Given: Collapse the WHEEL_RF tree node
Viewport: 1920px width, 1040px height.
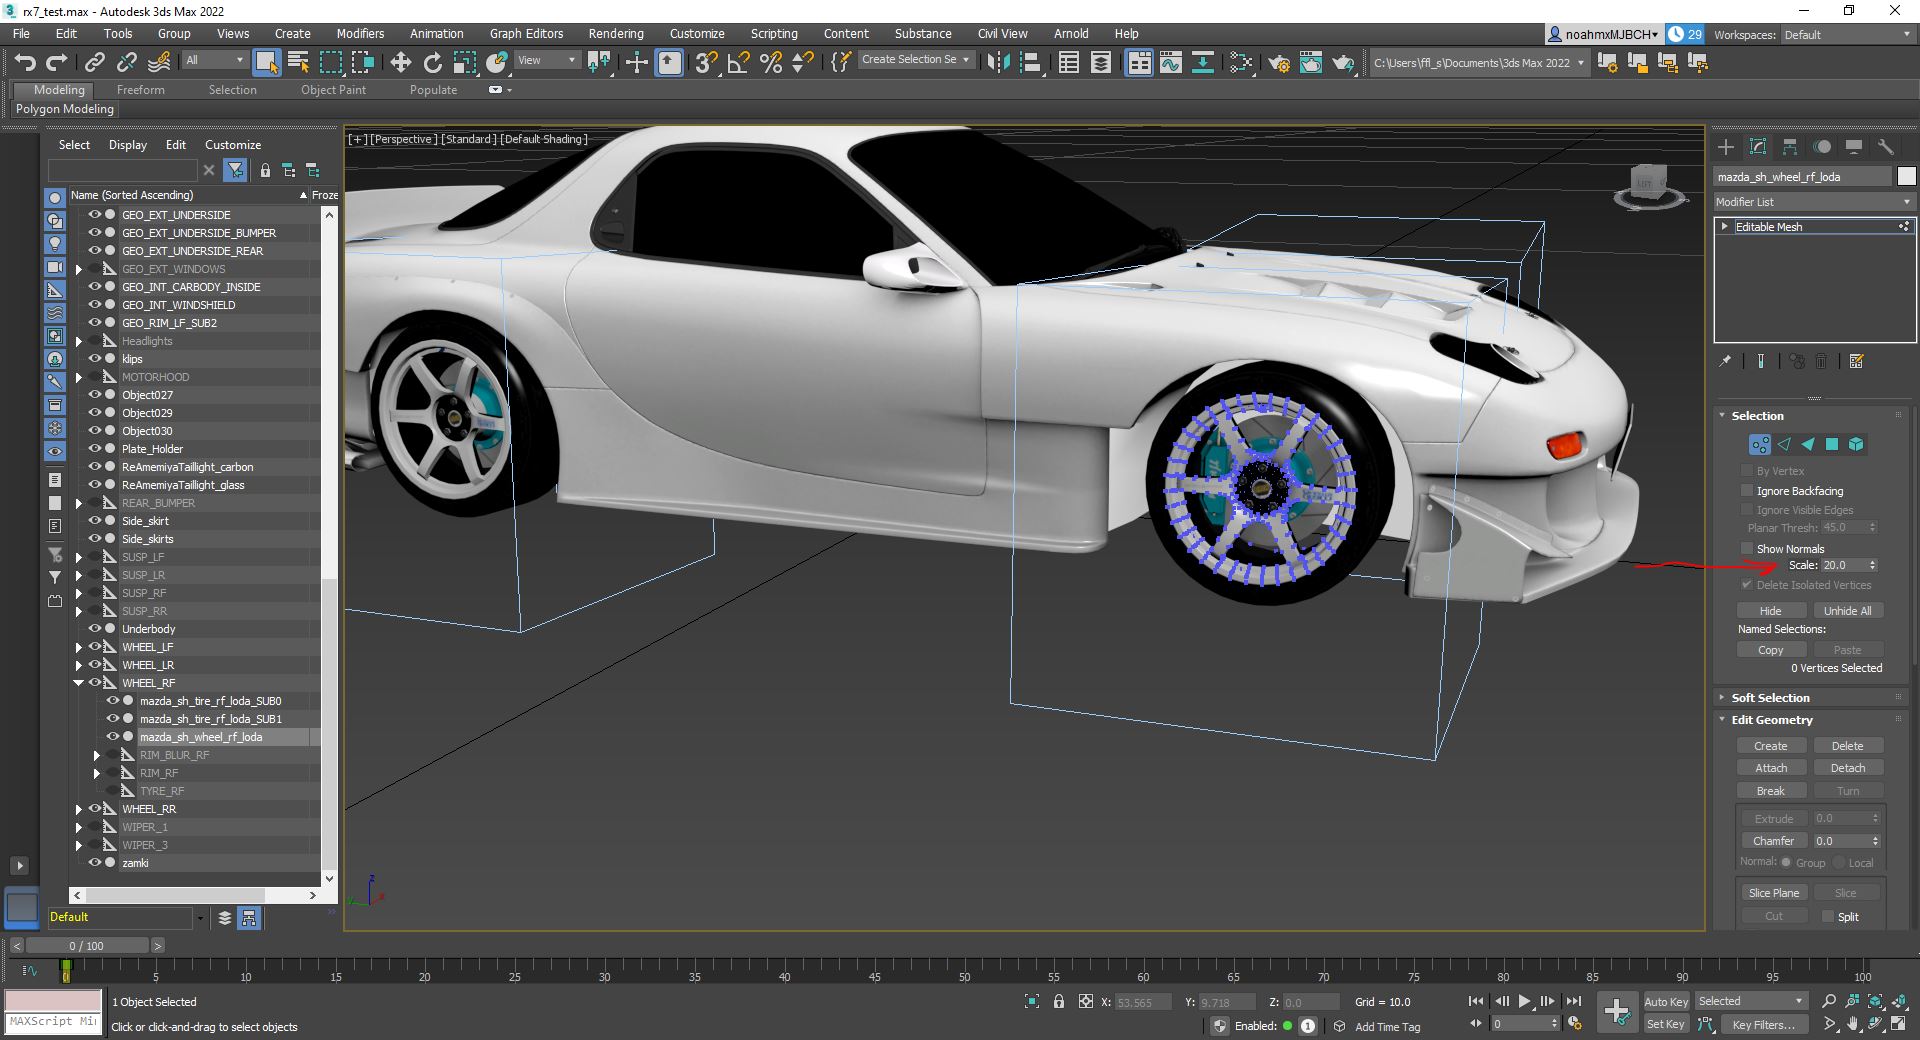Looking at the screenshot, I should click(78, 683).
